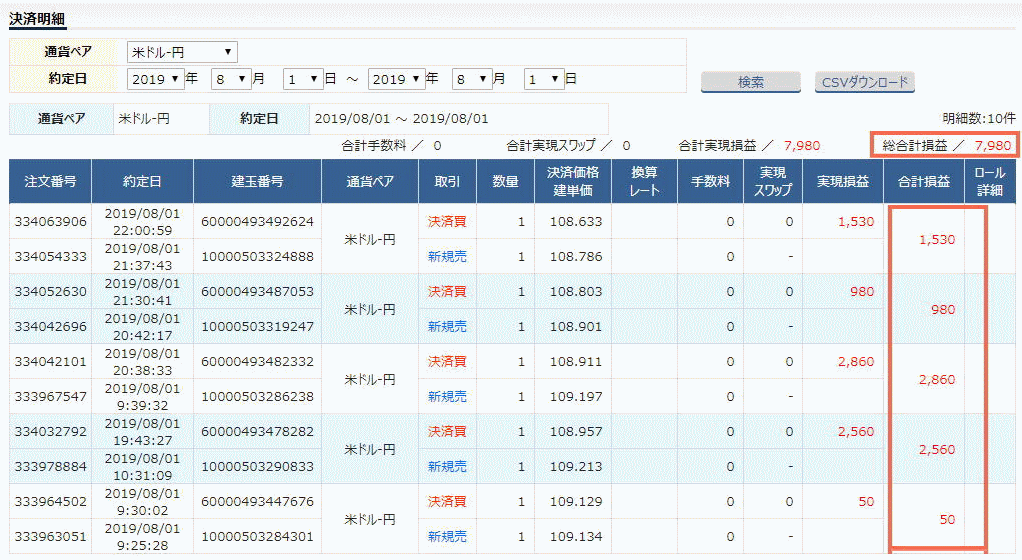Image resolution: width=1022 pixels, height=560 pixels.
Task: Expand the end month dropdown after ～
Action: point(471,78)
